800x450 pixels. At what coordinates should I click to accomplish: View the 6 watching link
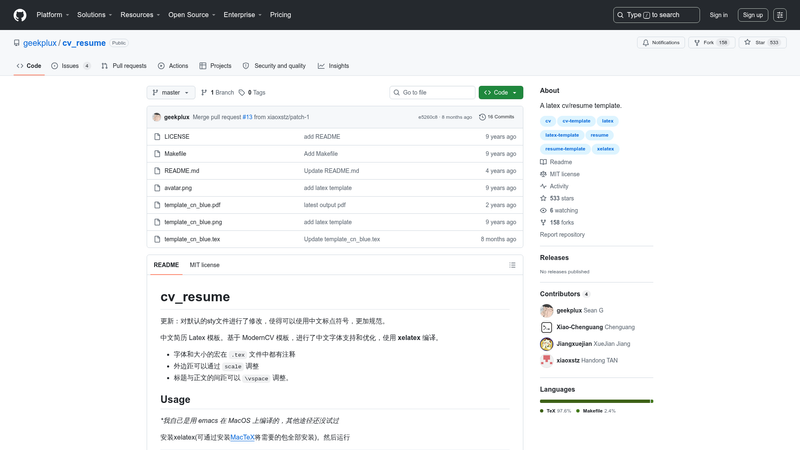(x=559, y=210)
